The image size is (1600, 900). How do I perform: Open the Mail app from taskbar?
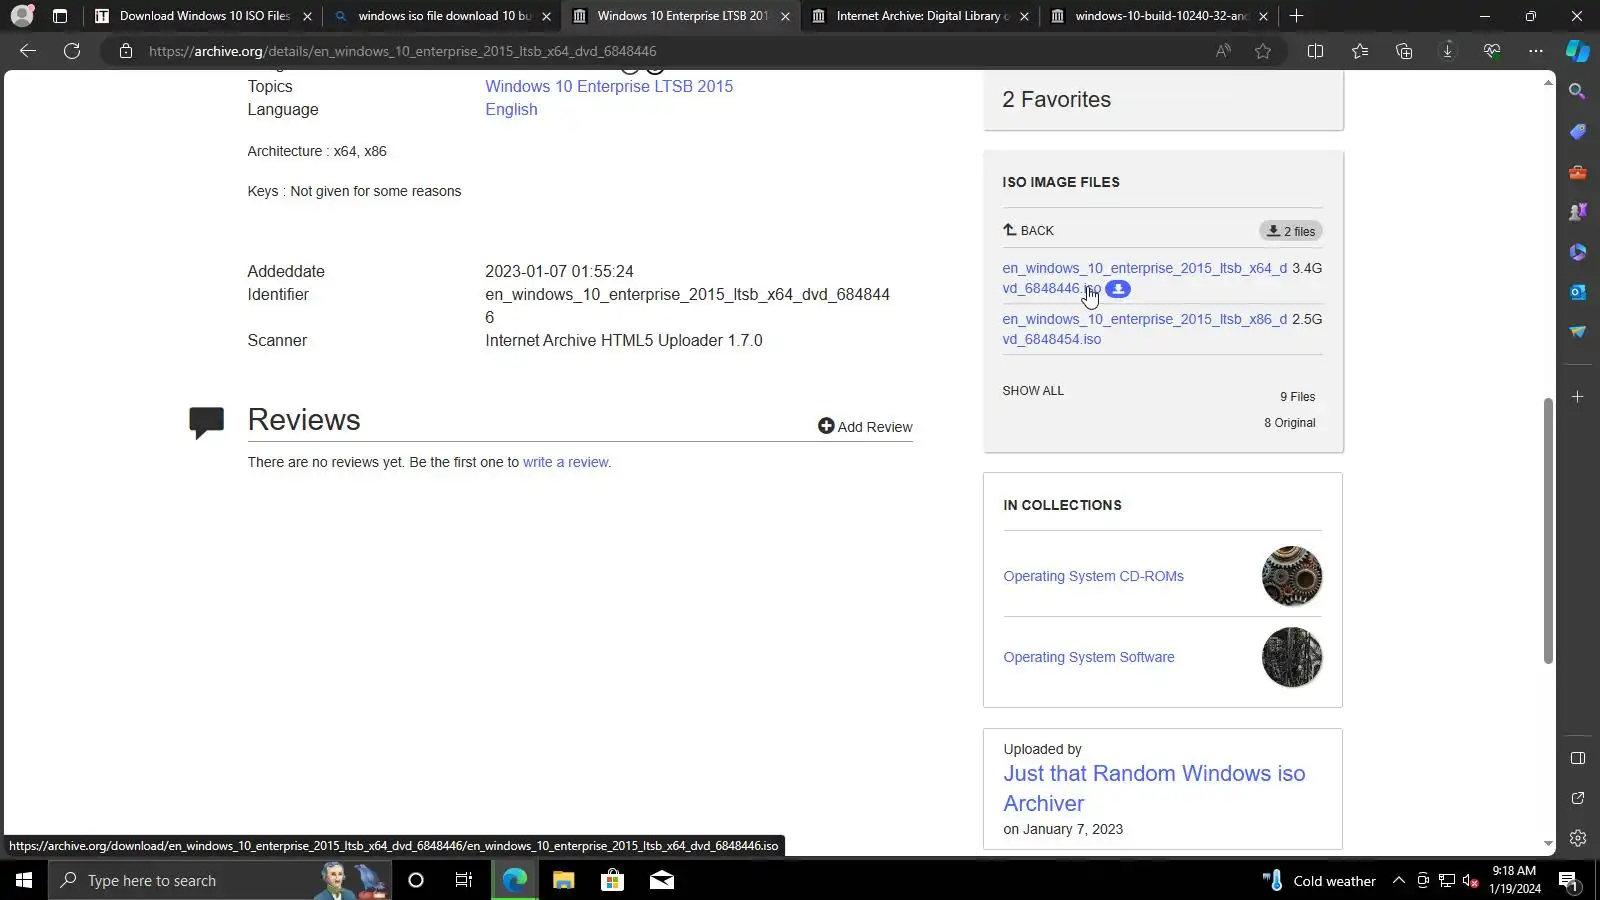coord(661,880)
